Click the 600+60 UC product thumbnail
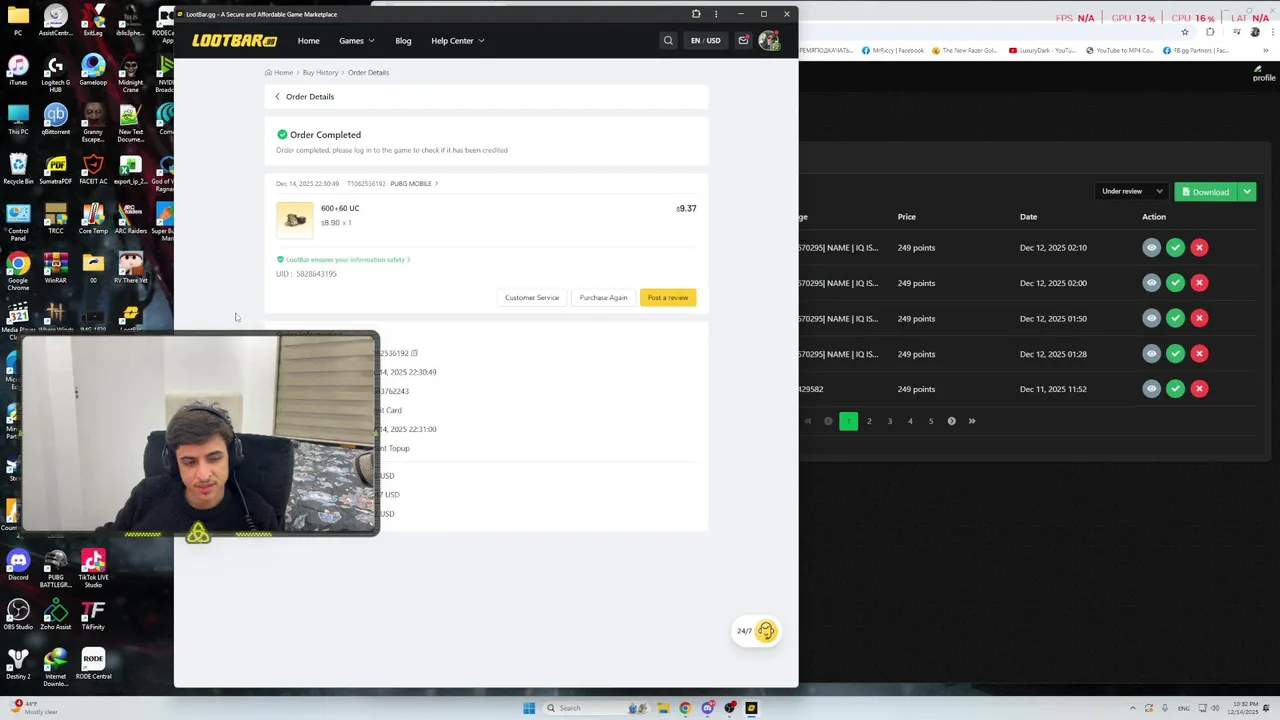The width and height of the screenshot is (1280, 720). pos(295,220)
